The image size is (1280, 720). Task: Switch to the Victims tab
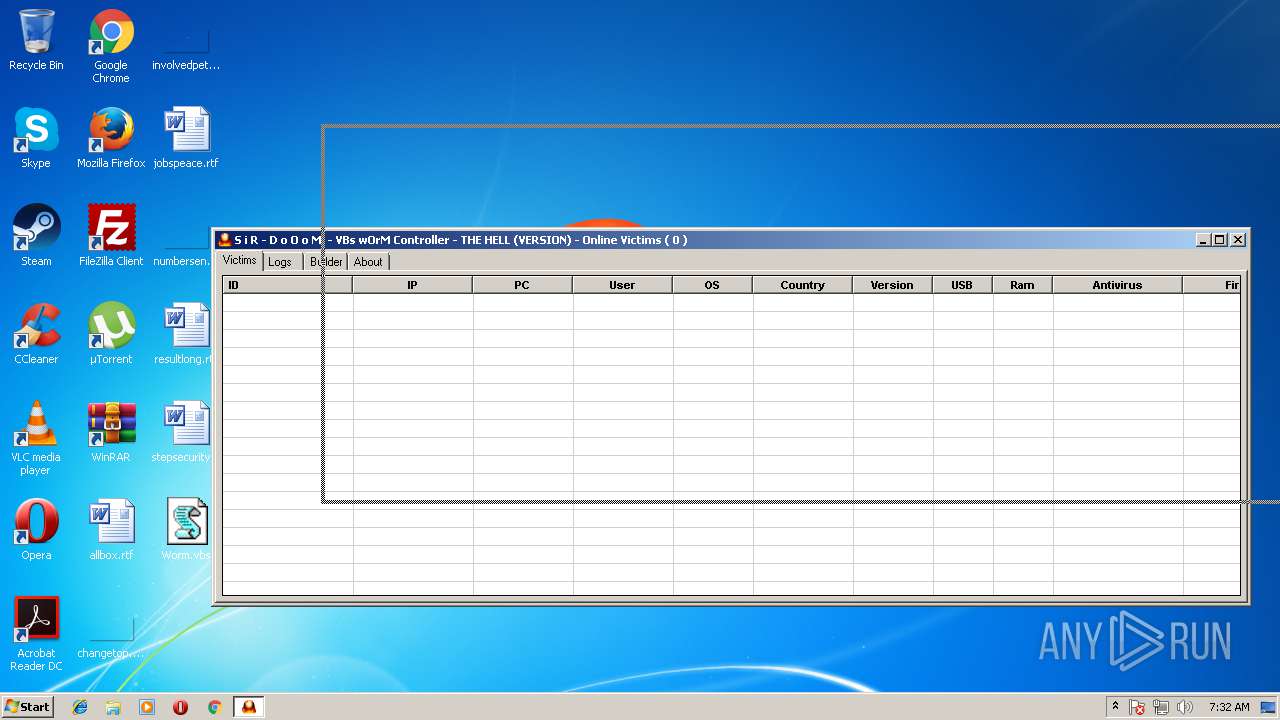239,260
